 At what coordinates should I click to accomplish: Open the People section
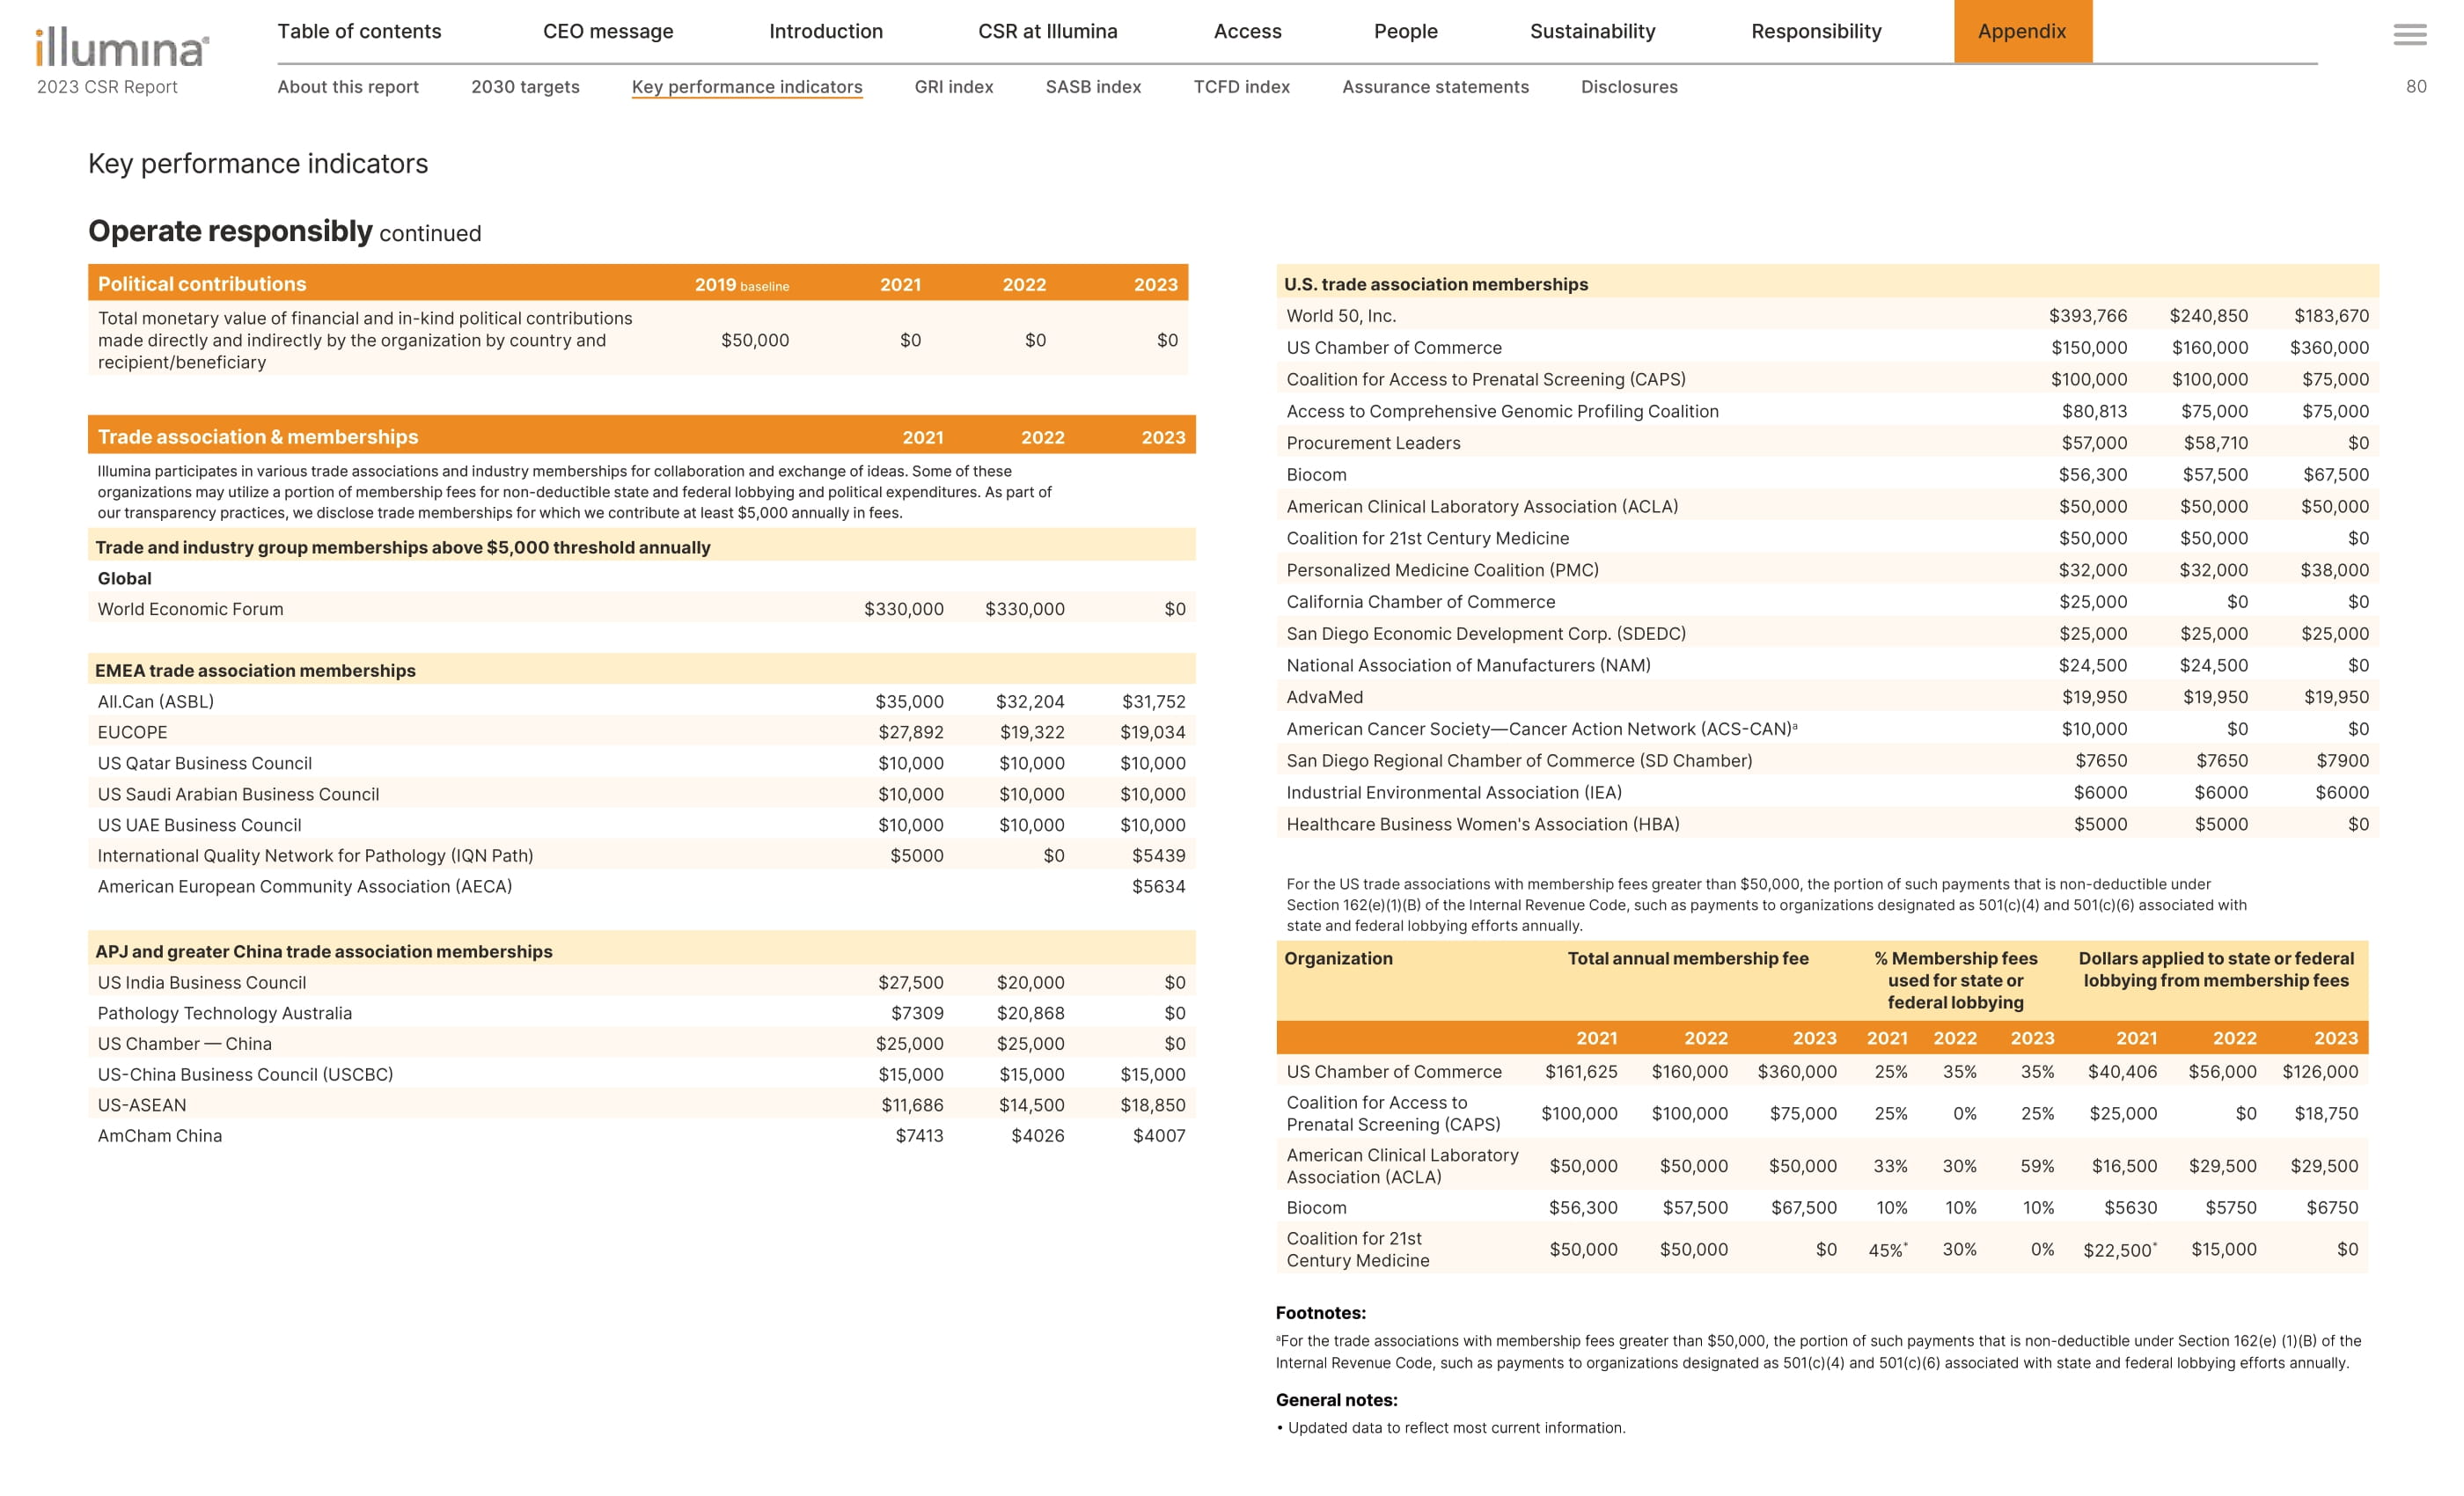click(x=1405, y=31)
